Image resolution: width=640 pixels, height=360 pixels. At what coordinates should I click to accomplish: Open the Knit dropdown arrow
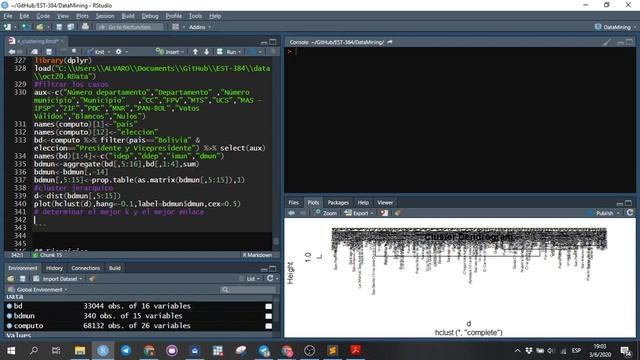109,52
